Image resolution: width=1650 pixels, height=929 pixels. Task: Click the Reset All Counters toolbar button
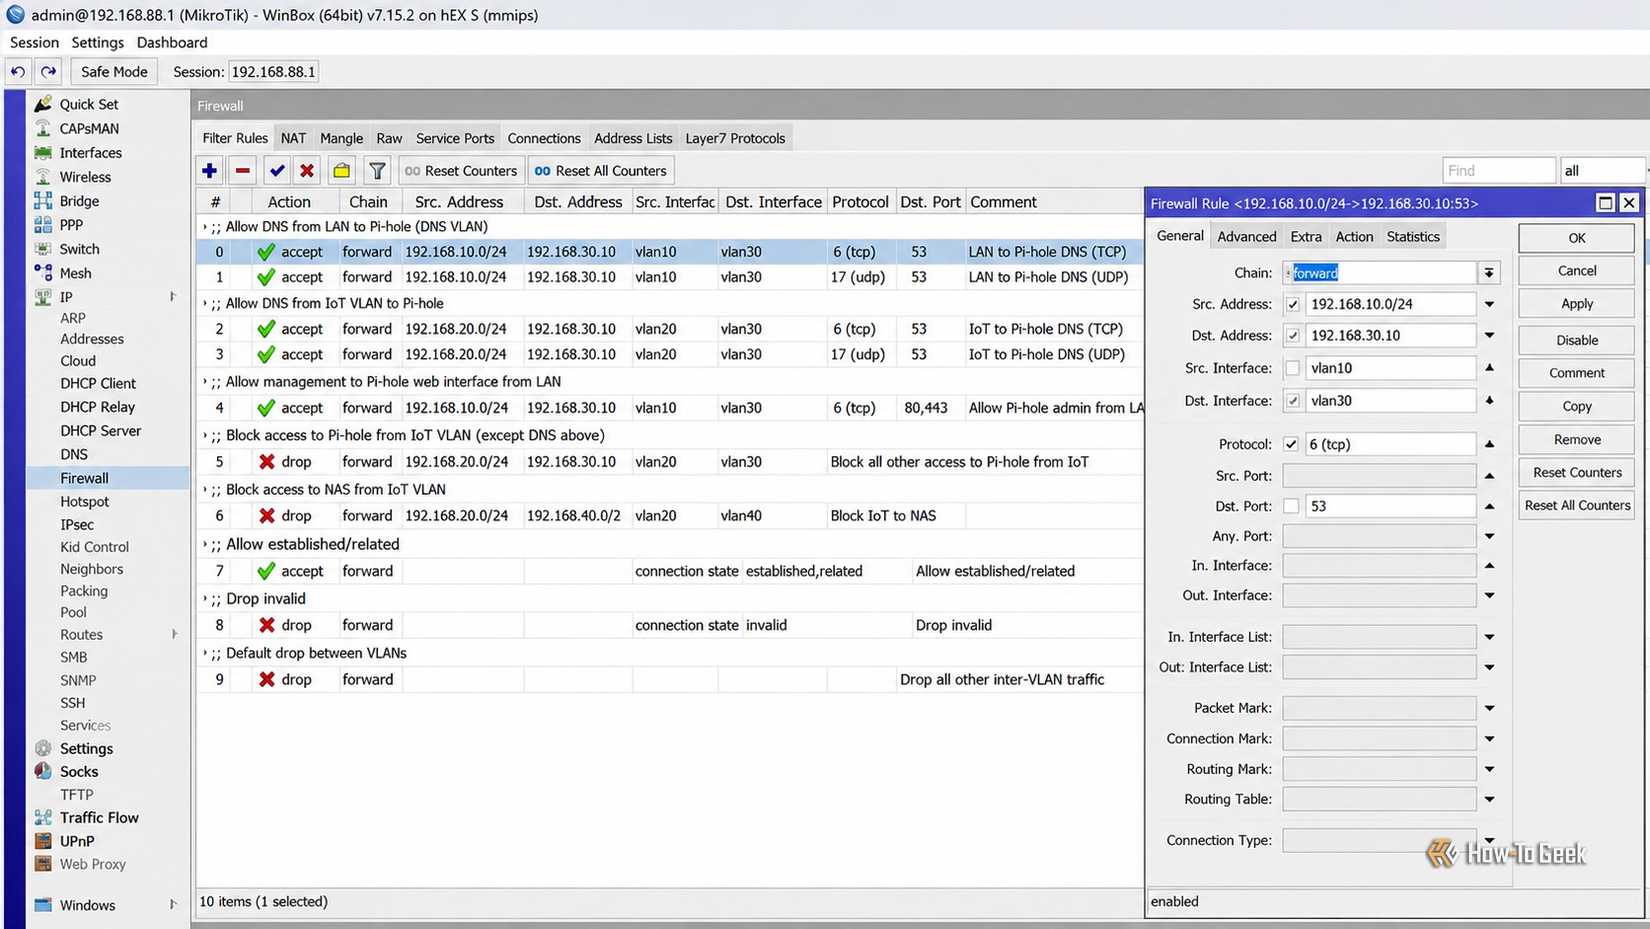[x=600, y=171]
